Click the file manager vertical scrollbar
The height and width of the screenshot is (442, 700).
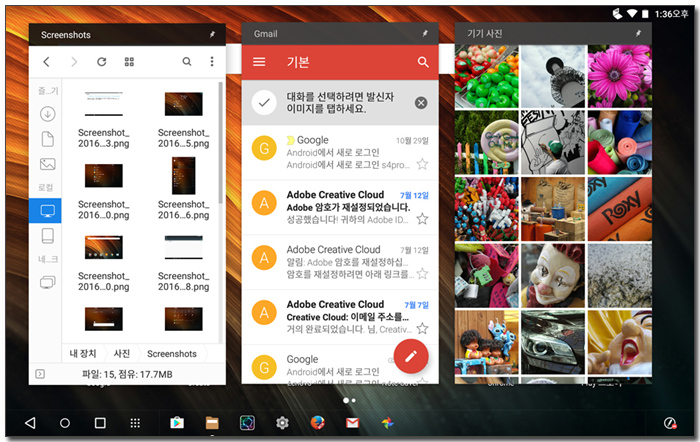coord(220,143)
